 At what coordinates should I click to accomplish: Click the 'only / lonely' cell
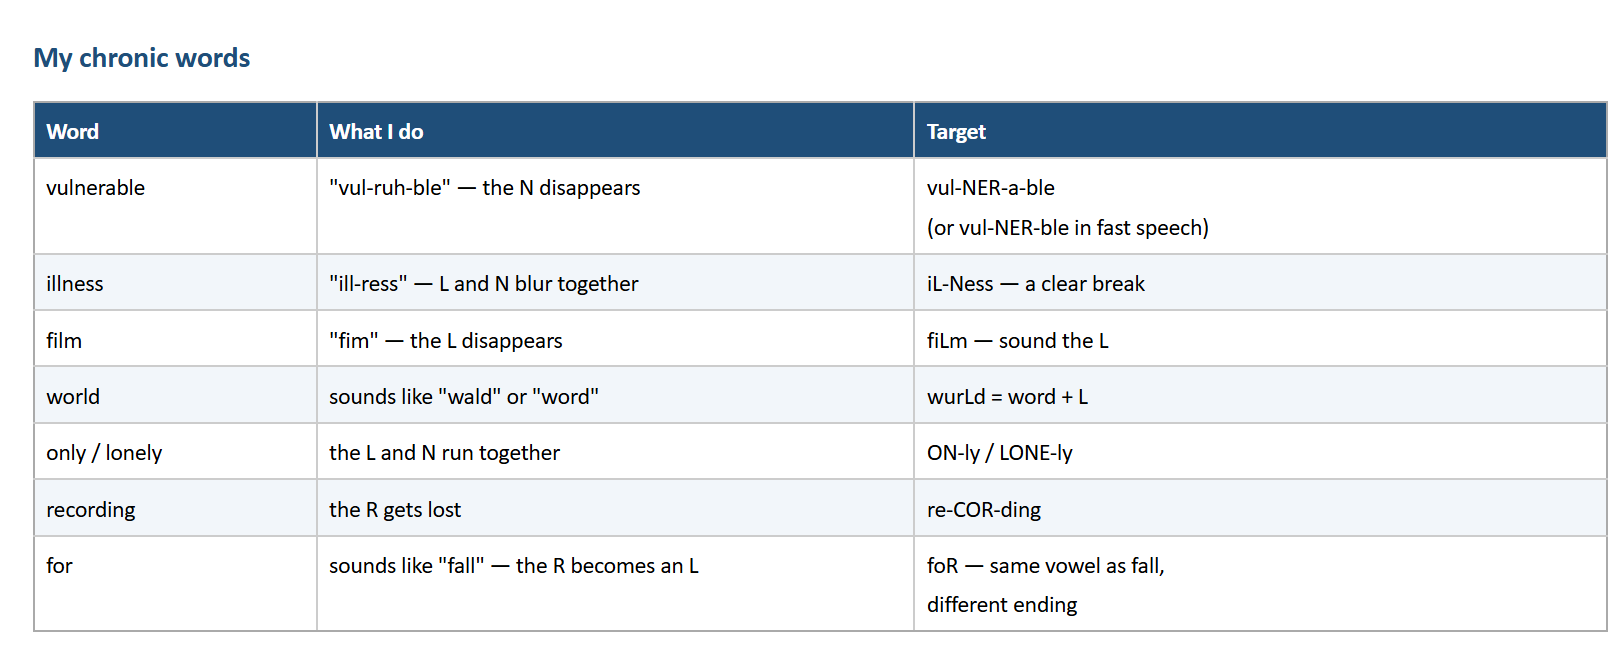(x=175, y=452)
